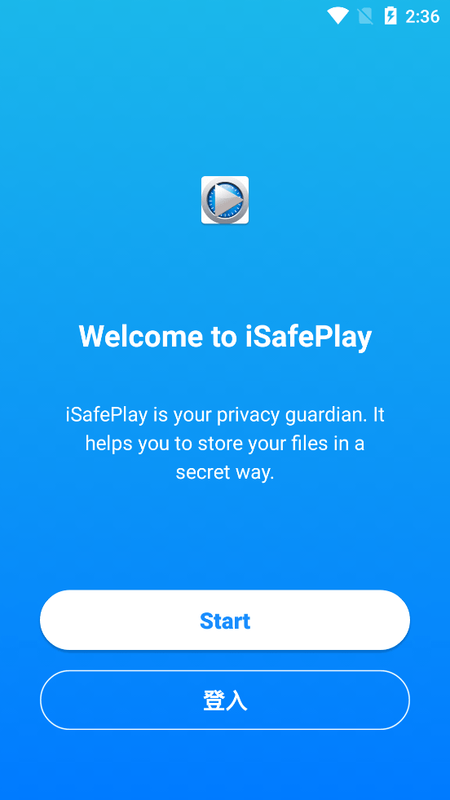Click the lightning bolt on battery icon
The image size is (450, 800).
tap(391, 17)
